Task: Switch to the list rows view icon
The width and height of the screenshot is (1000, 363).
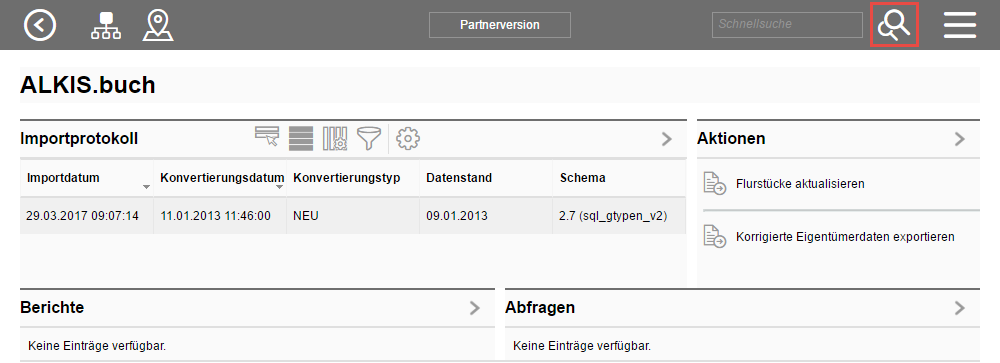Action: [x=301, y=138]
